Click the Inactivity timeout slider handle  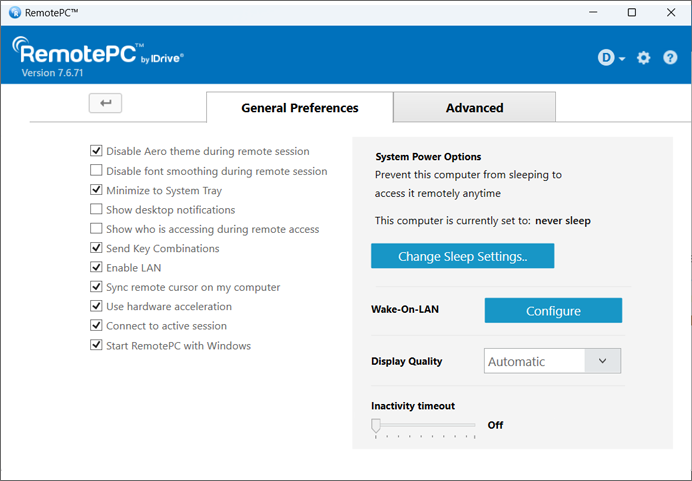tap(376, 425)
